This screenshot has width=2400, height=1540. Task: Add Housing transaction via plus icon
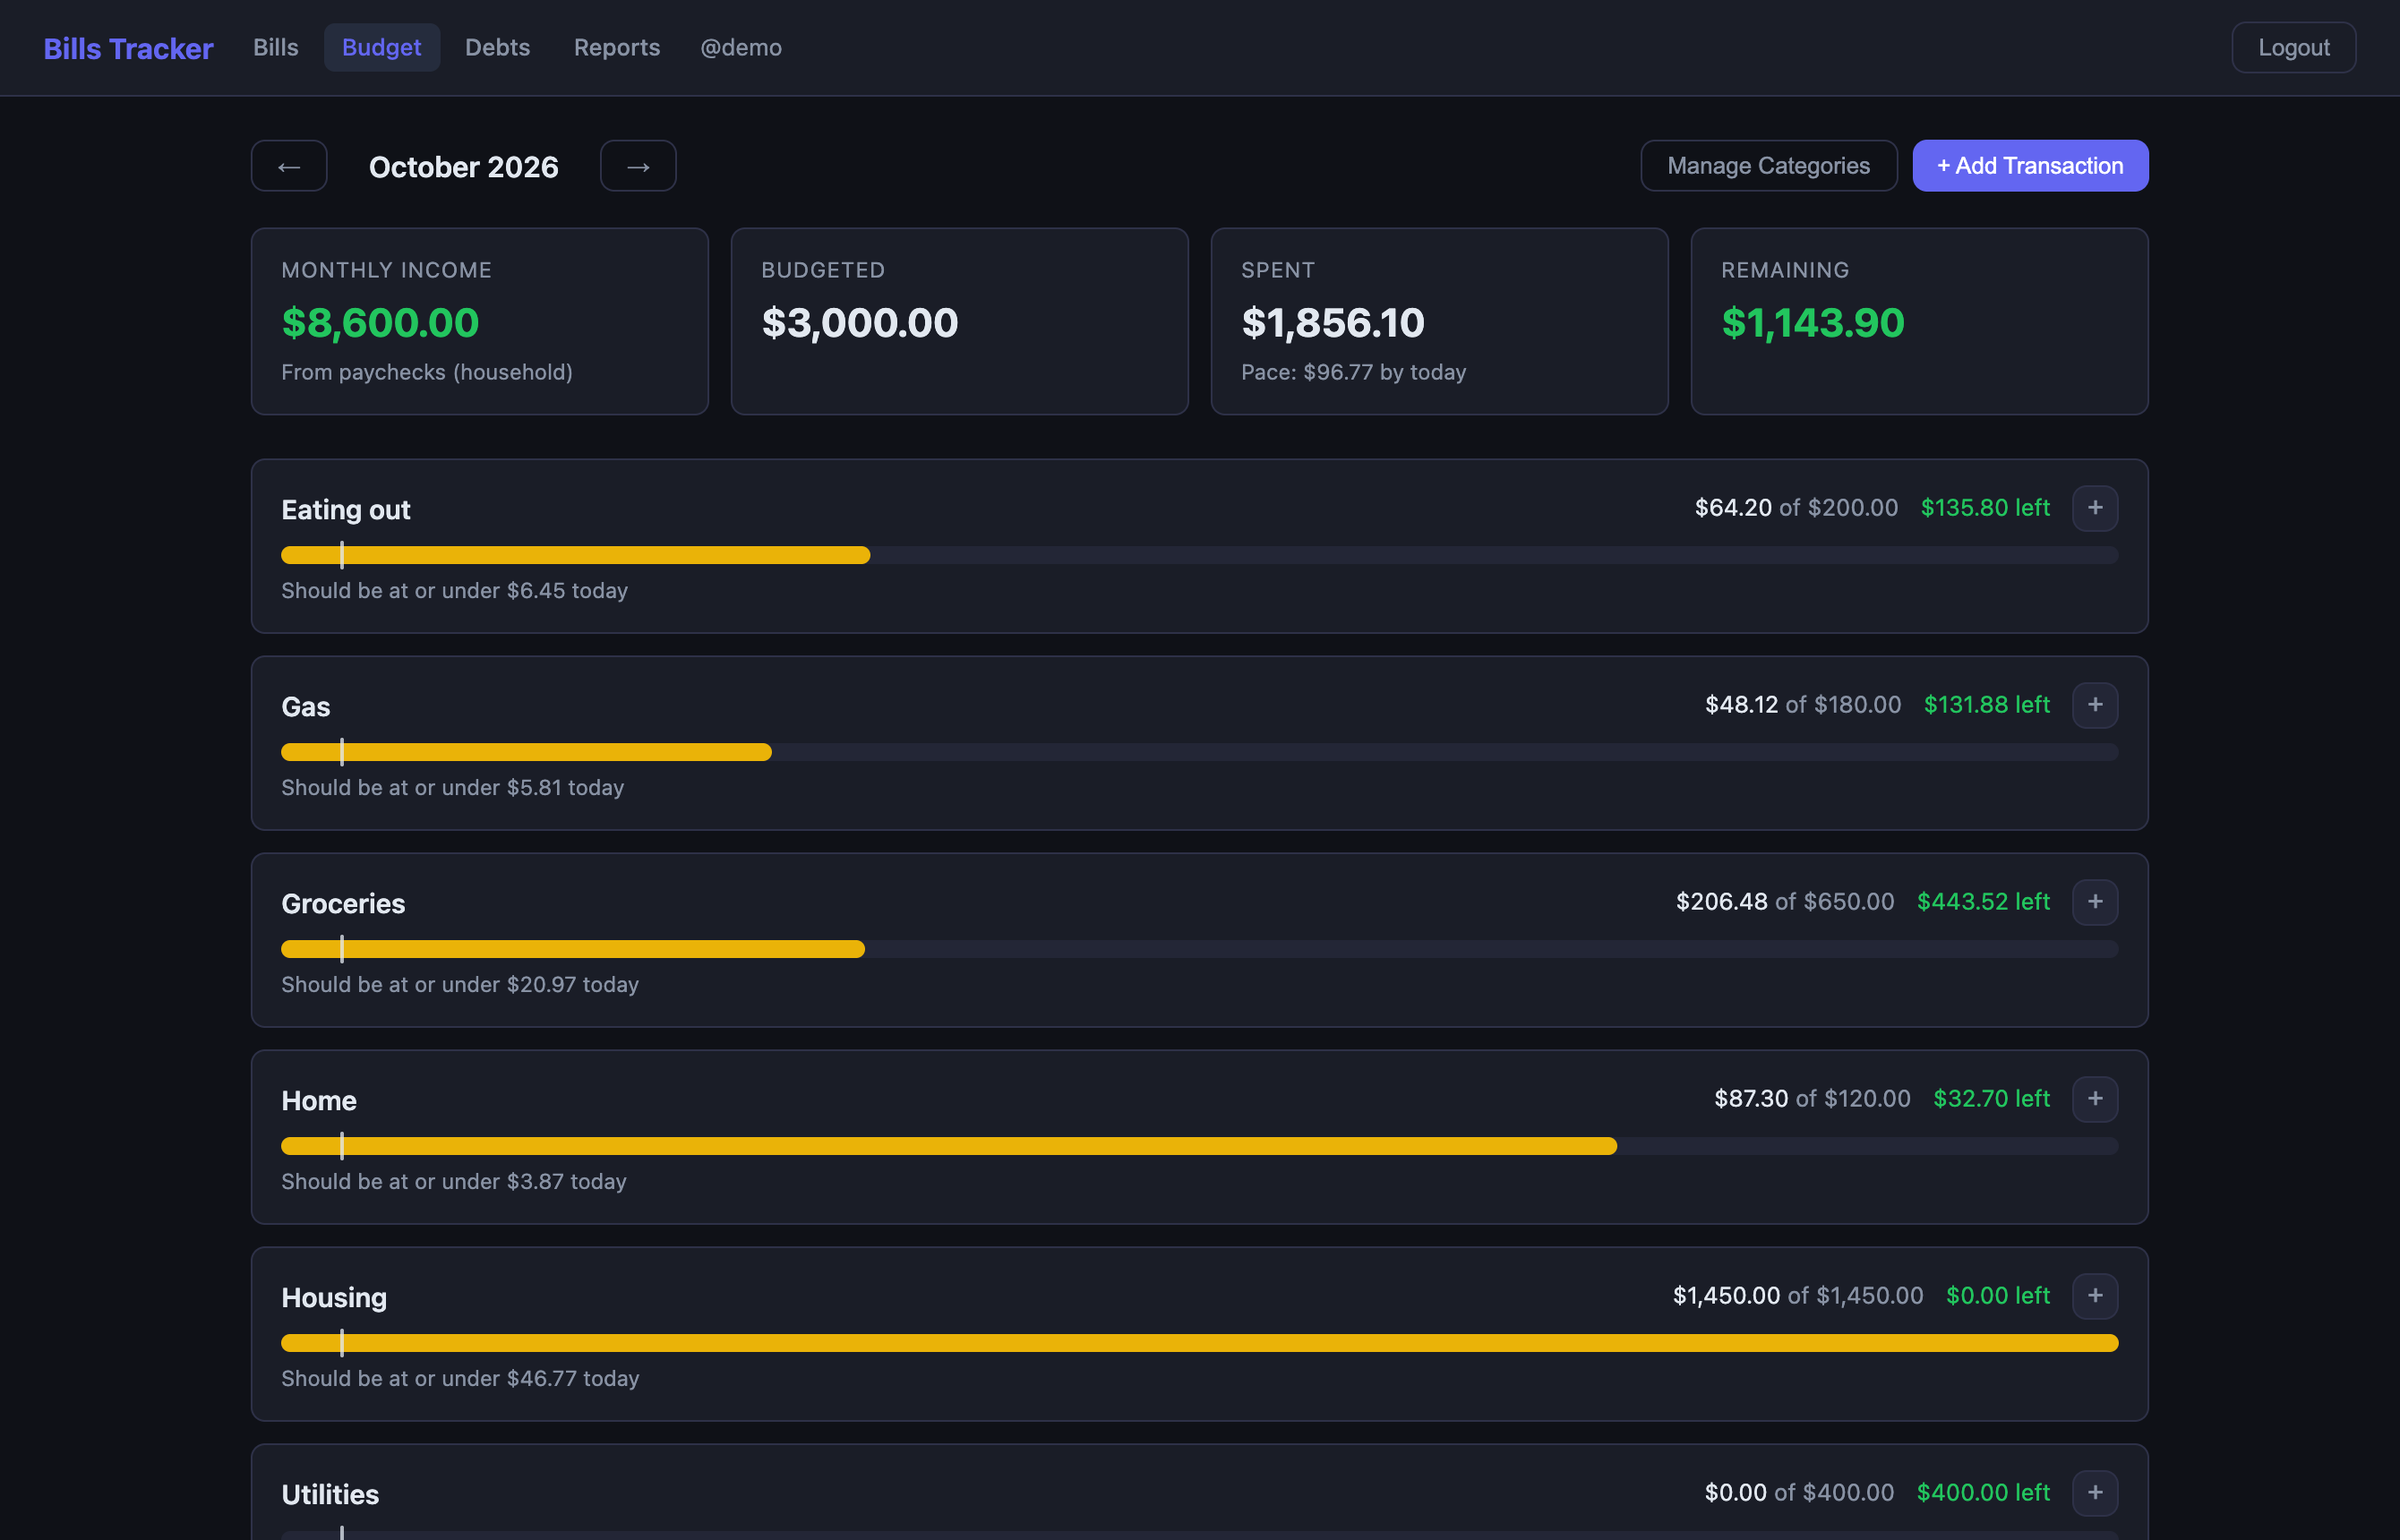point(2095,1296)
